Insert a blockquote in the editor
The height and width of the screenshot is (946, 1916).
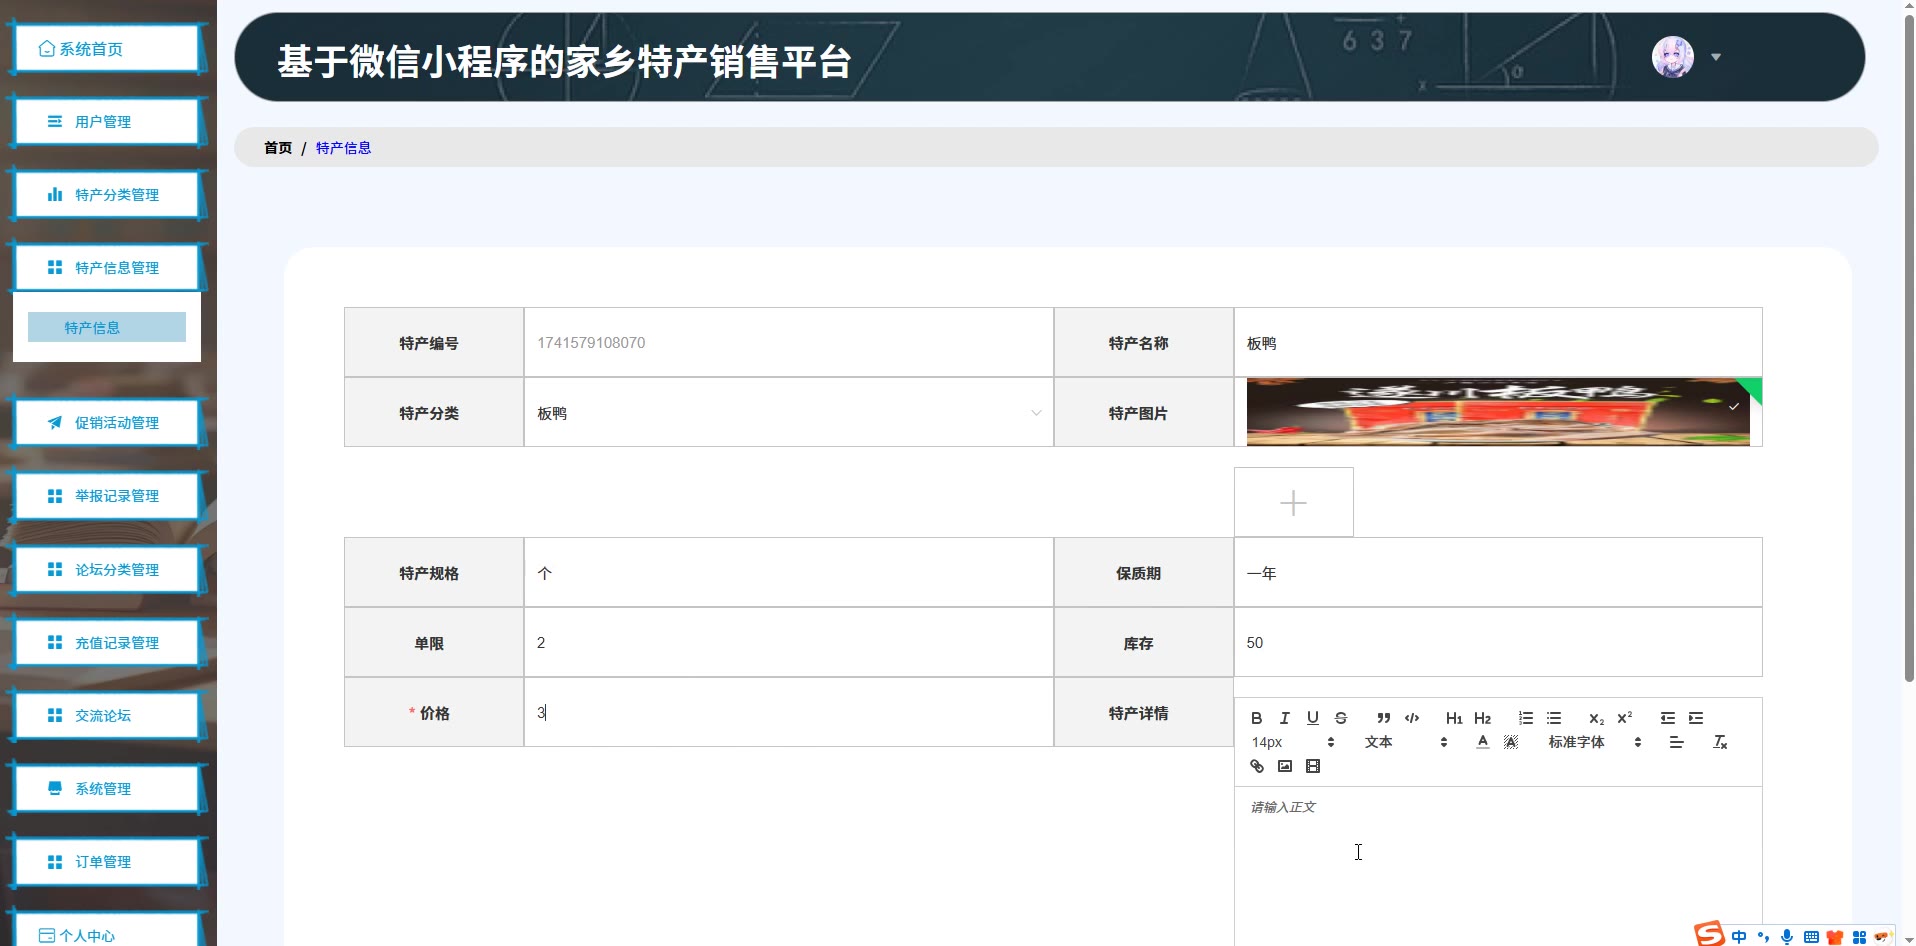click(1384, 718)
